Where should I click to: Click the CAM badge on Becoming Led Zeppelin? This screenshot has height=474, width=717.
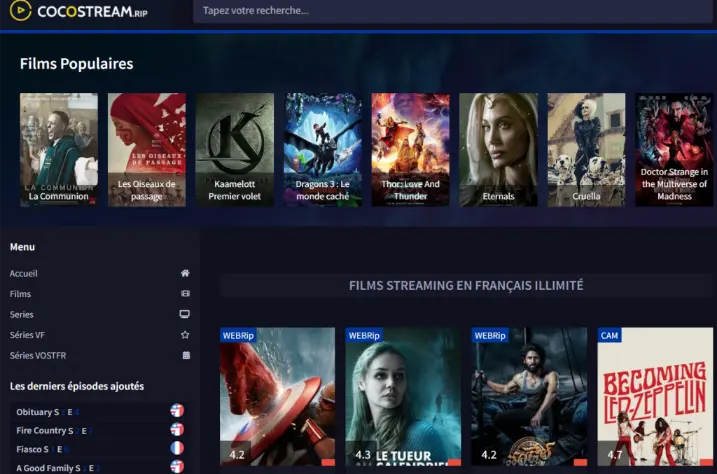[x=609, y=336]
